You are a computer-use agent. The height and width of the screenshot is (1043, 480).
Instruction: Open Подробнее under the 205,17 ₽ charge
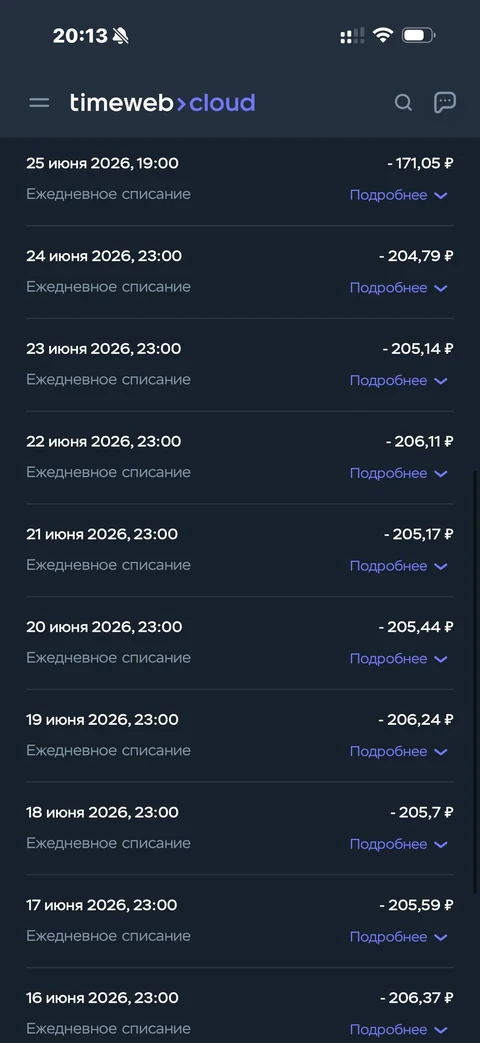pos(399,566)
